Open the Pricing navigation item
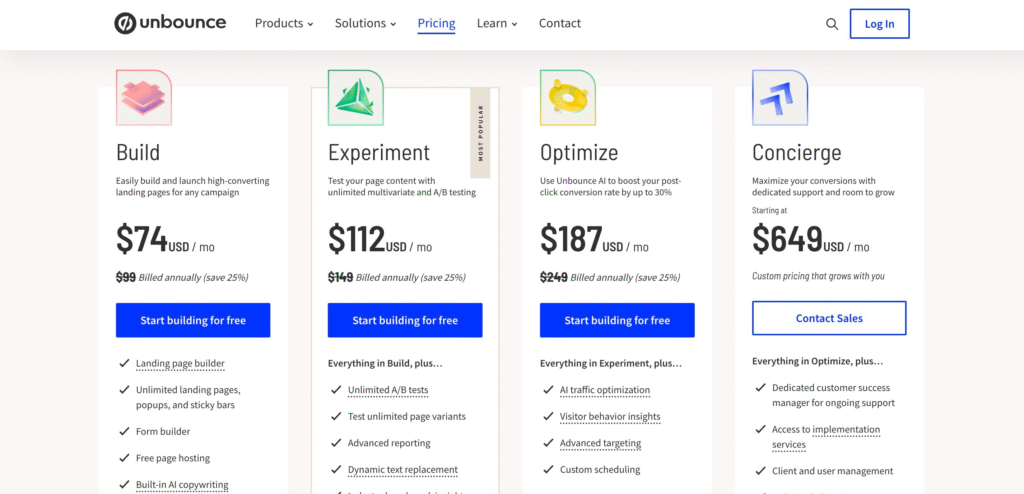1024x494 pixels. [436, 23]
